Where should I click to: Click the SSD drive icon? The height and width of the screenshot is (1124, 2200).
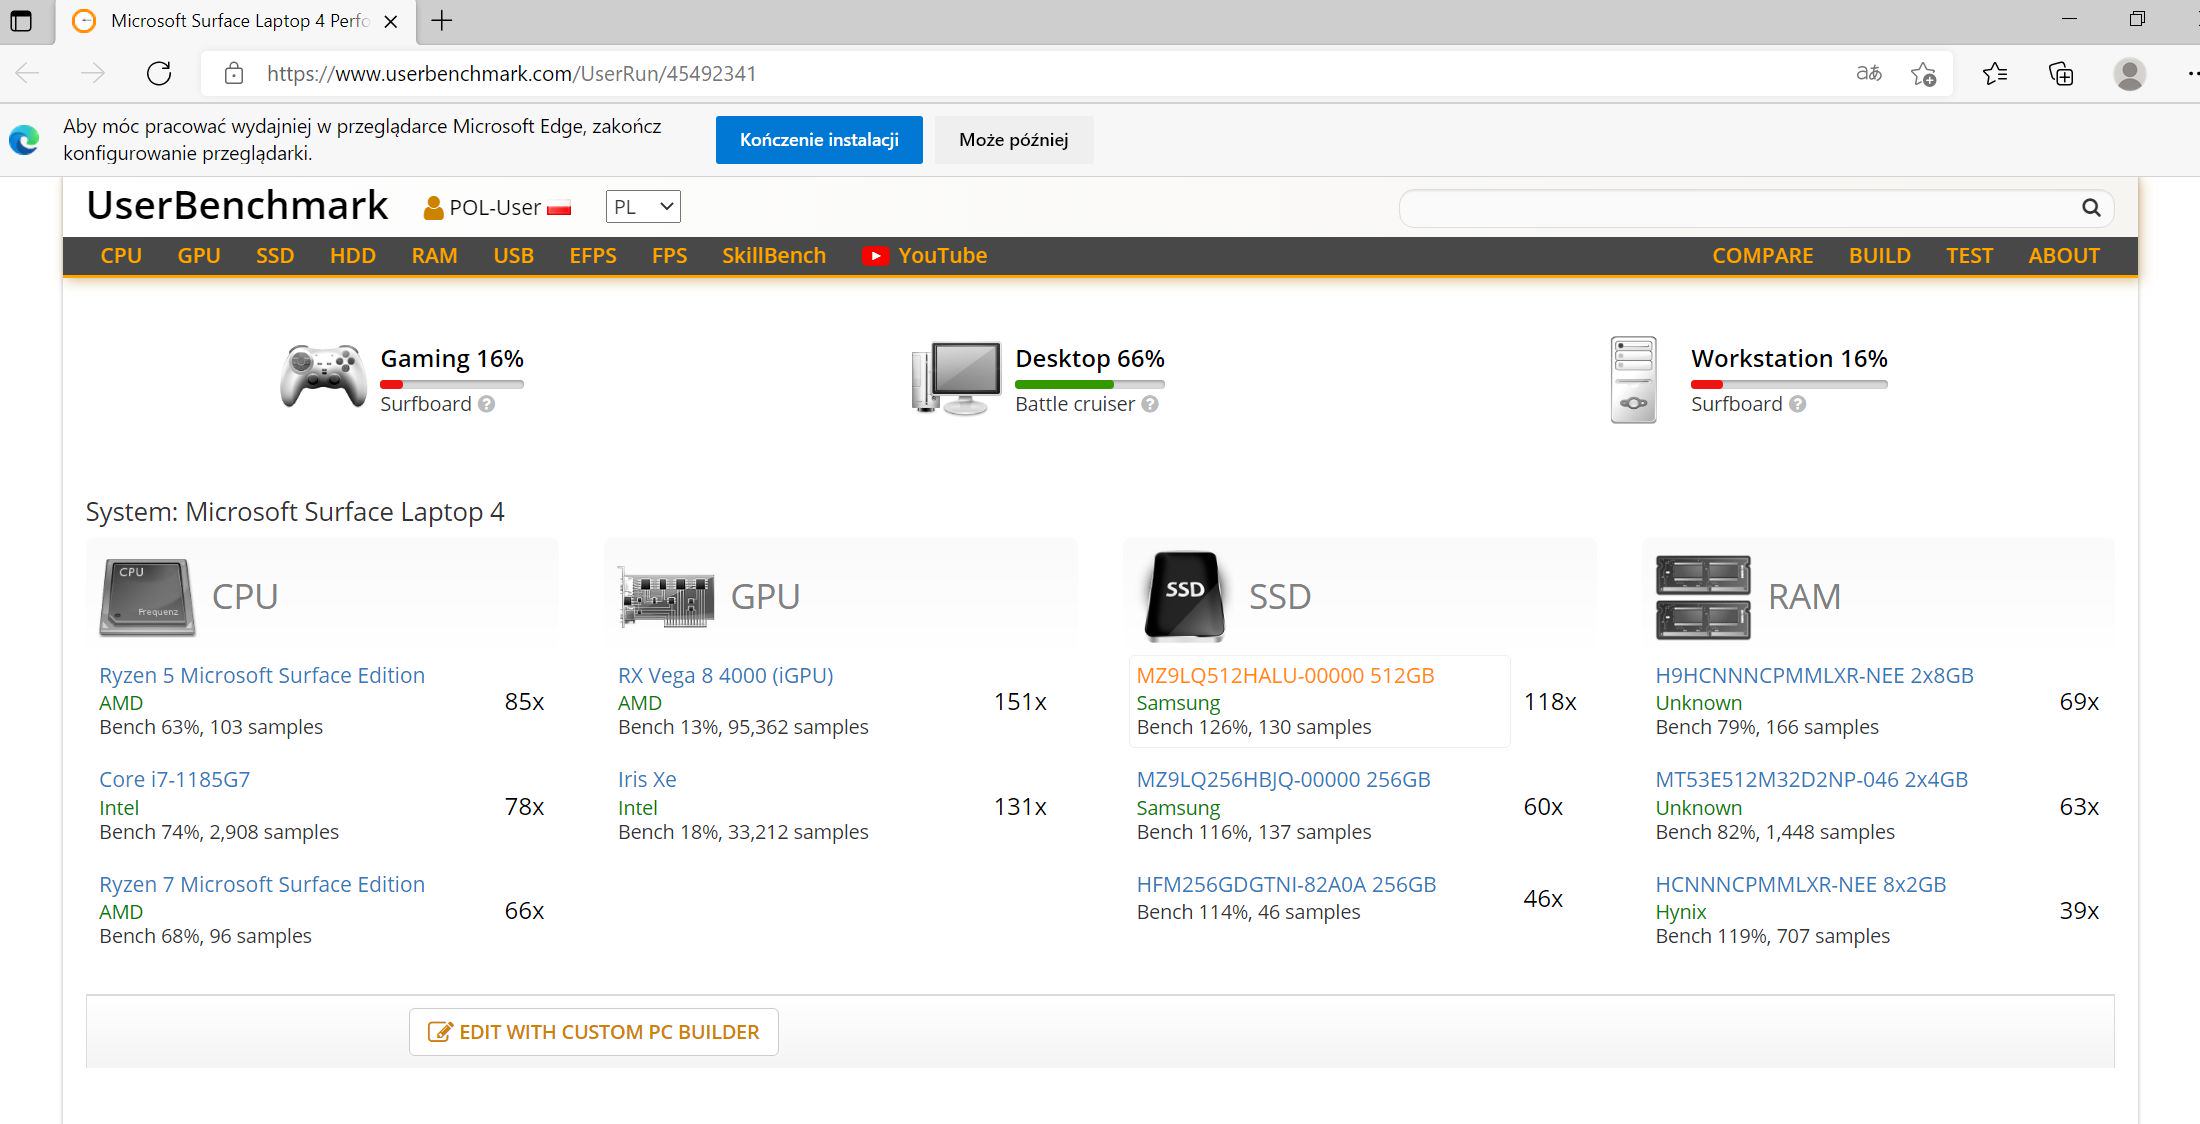pyautogui.click(x=1185, y=595)
